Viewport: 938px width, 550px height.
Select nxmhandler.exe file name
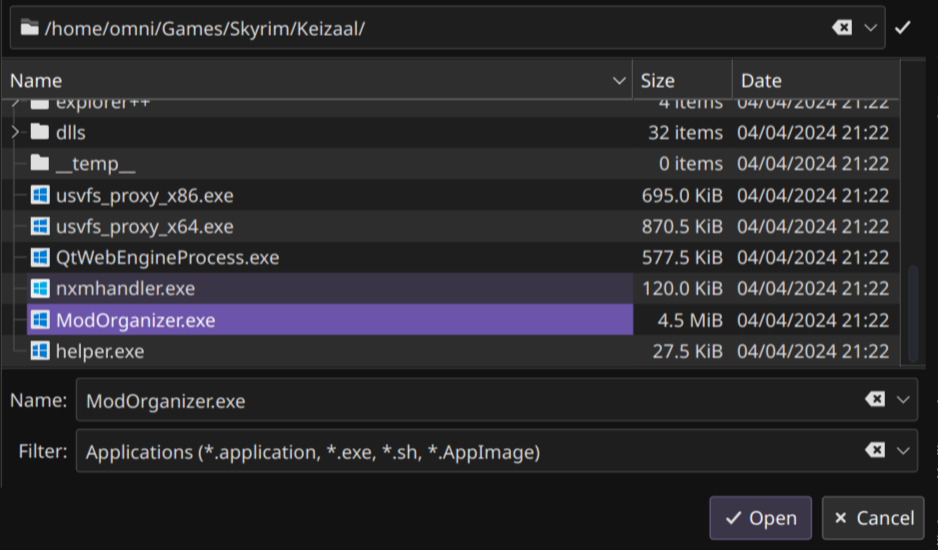point(126,288)
